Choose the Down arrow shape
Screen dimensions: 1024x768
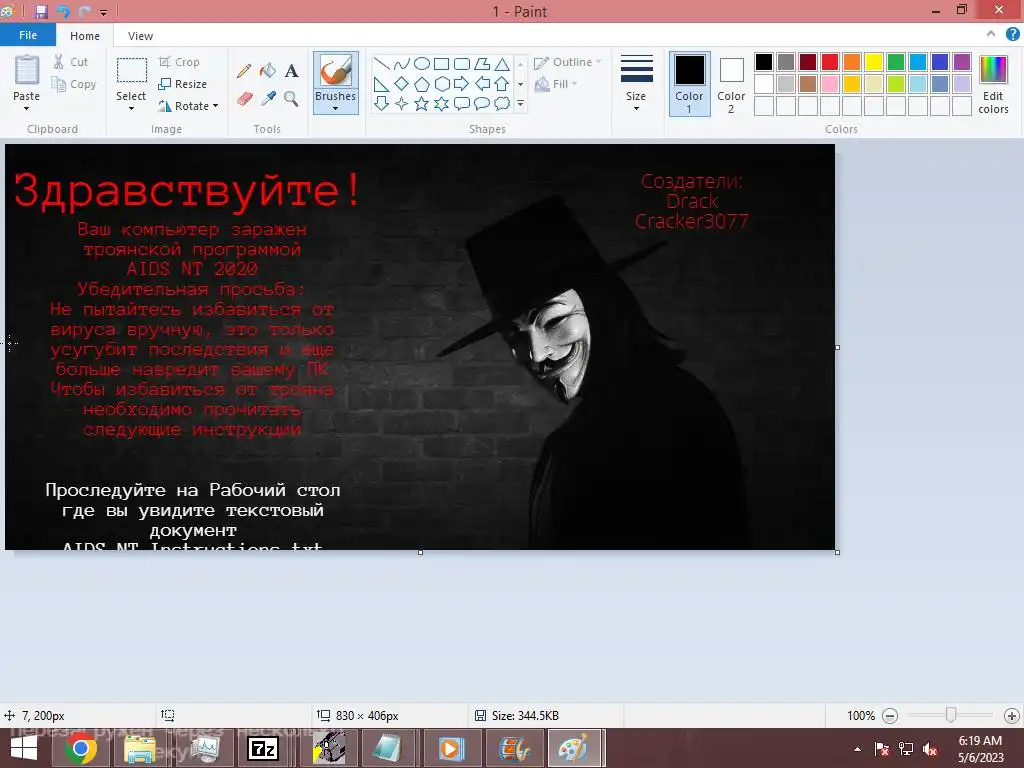point(381,103)
